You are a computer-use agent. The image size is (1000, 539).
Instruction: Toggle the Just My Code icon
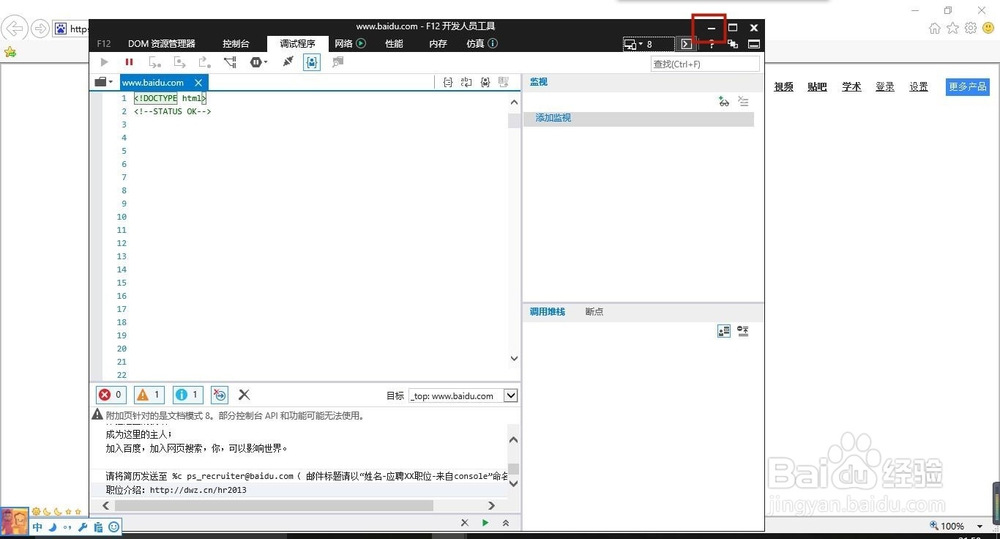(312, 62)
